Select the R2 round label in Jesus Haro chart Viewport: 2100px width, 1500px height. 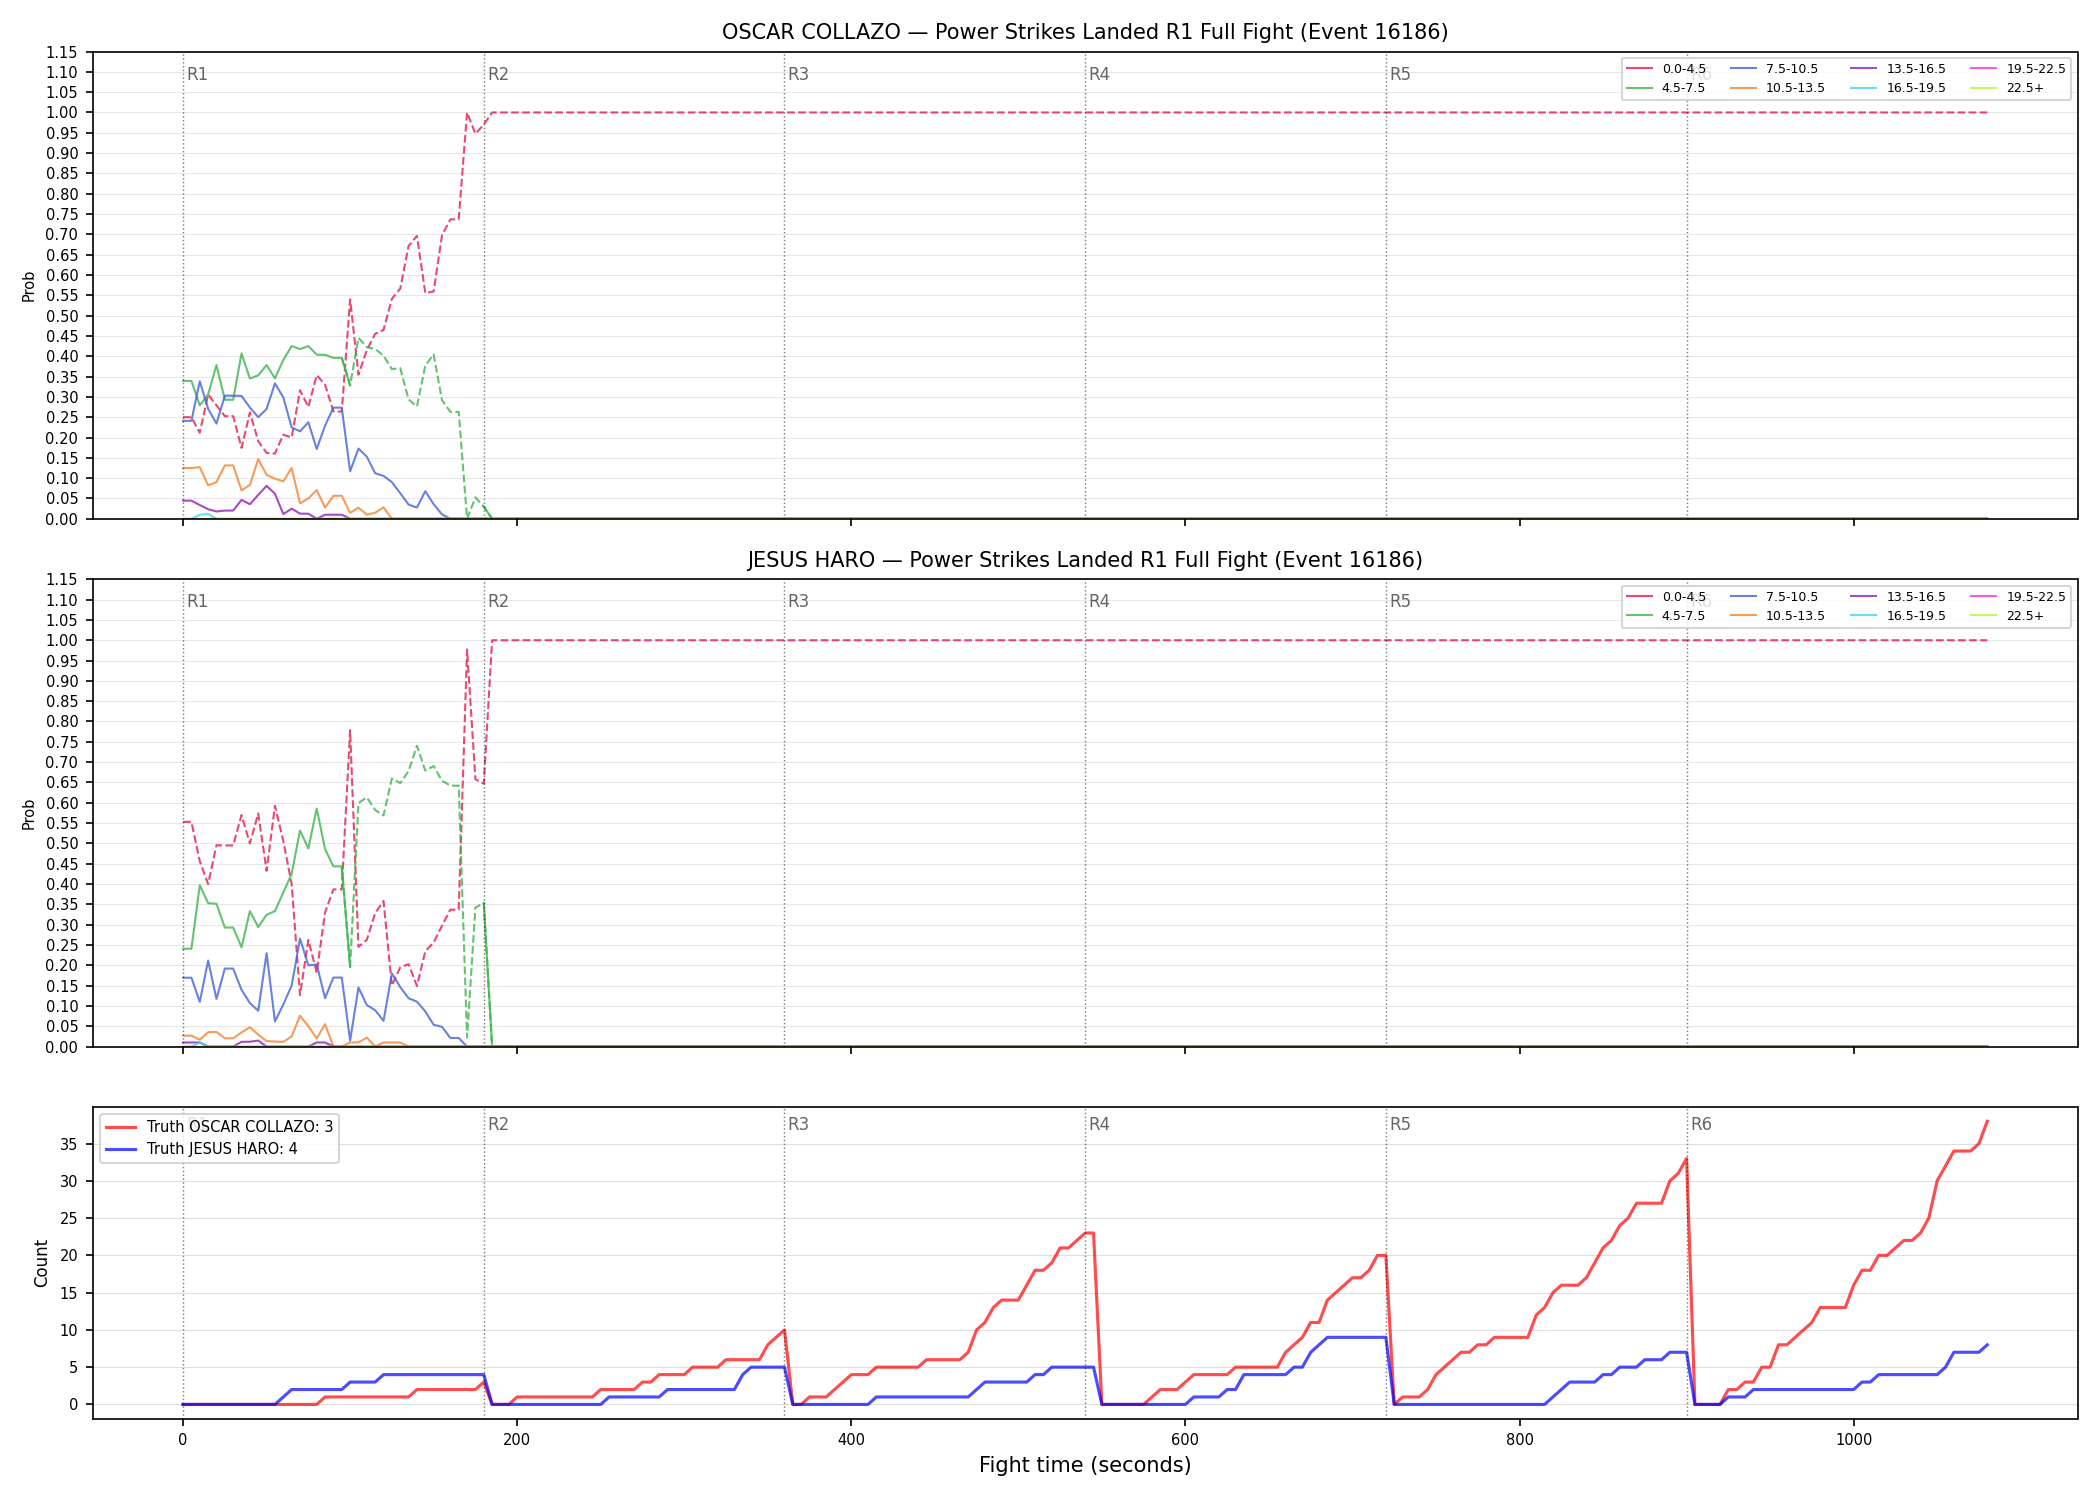coord(498,601)
